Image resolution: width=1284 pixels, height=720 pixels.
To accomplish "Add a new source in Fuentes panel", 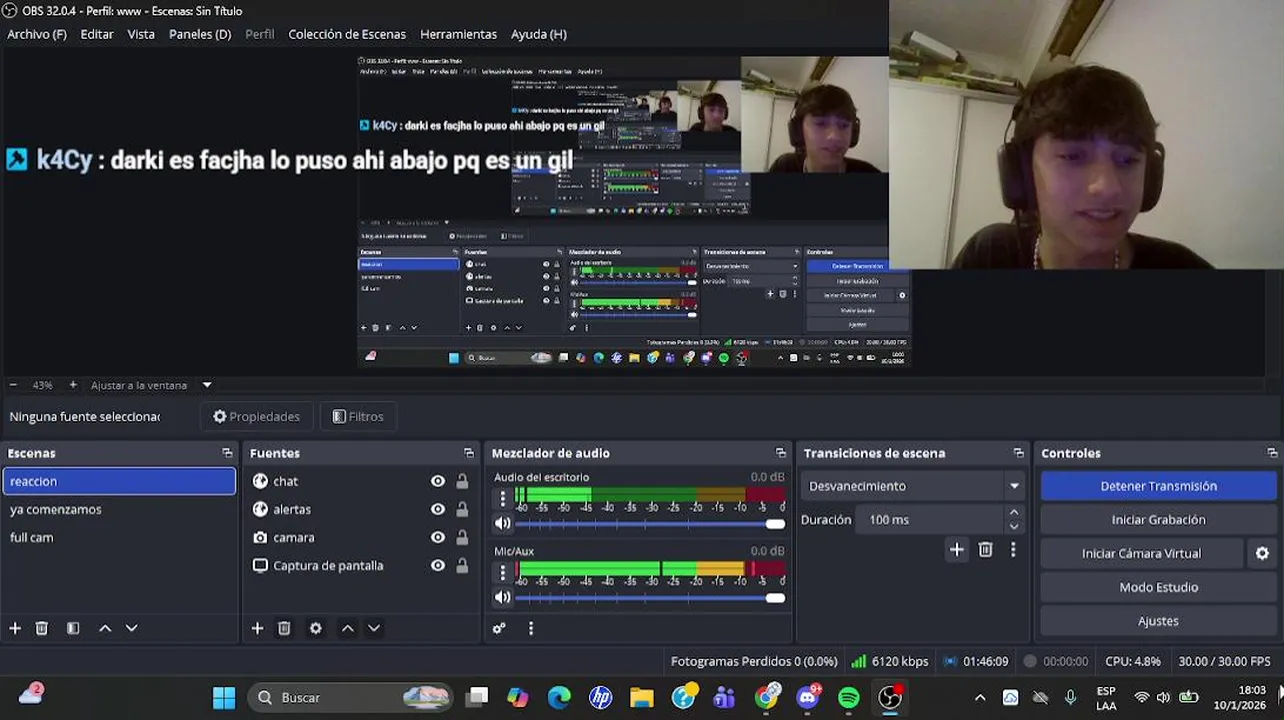I will pos(257,628).
